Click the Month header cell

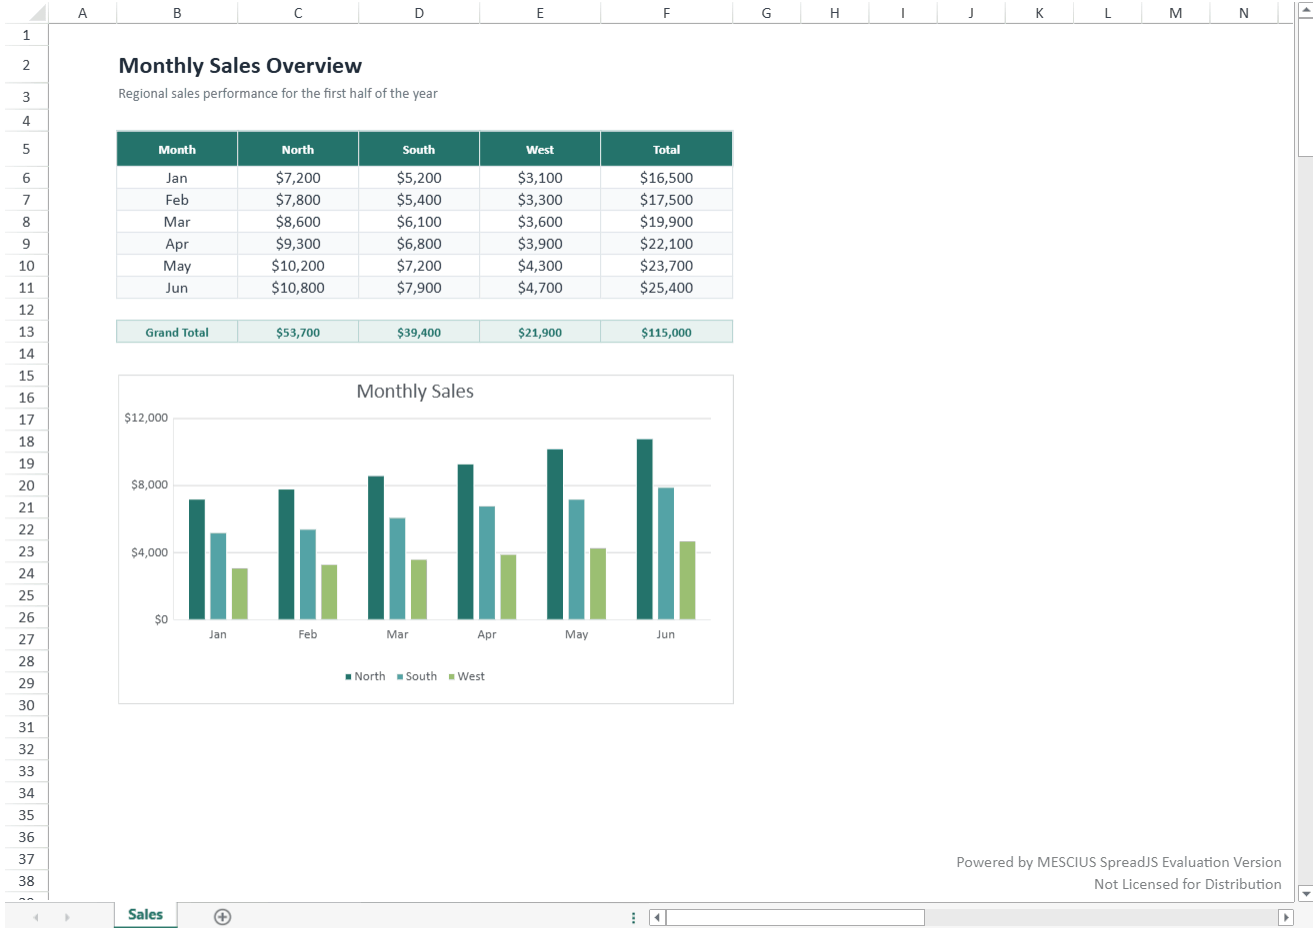pyautogui.click(x=177, y=149)
